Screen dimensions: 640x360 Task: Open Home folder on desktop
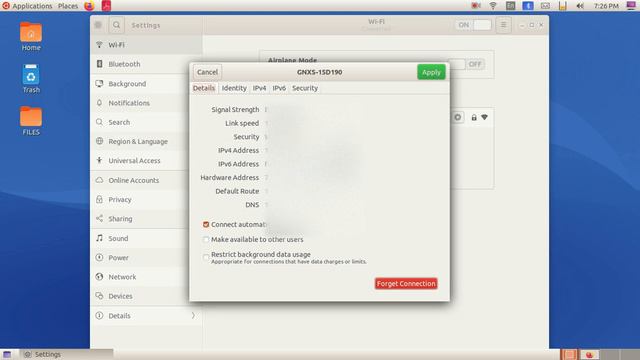pos(31,36)
